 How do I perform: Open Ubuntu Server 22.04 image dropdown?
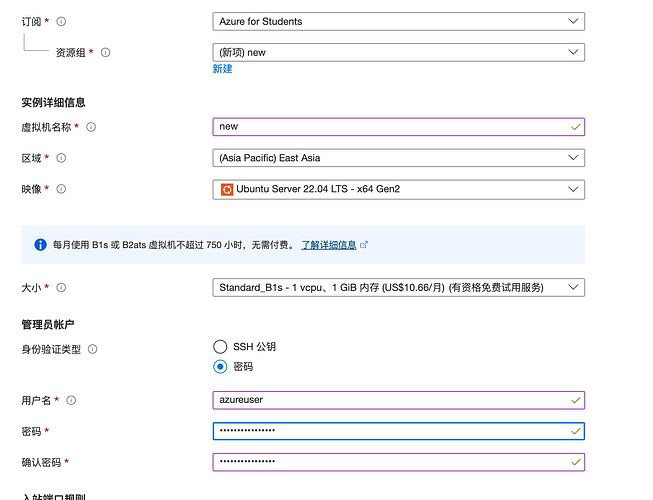pyautogui.click(x=399, y=189)
